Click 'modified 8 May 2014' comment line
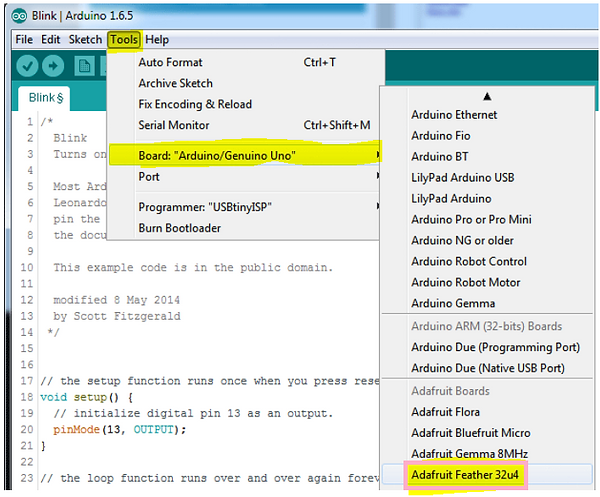 116,300
